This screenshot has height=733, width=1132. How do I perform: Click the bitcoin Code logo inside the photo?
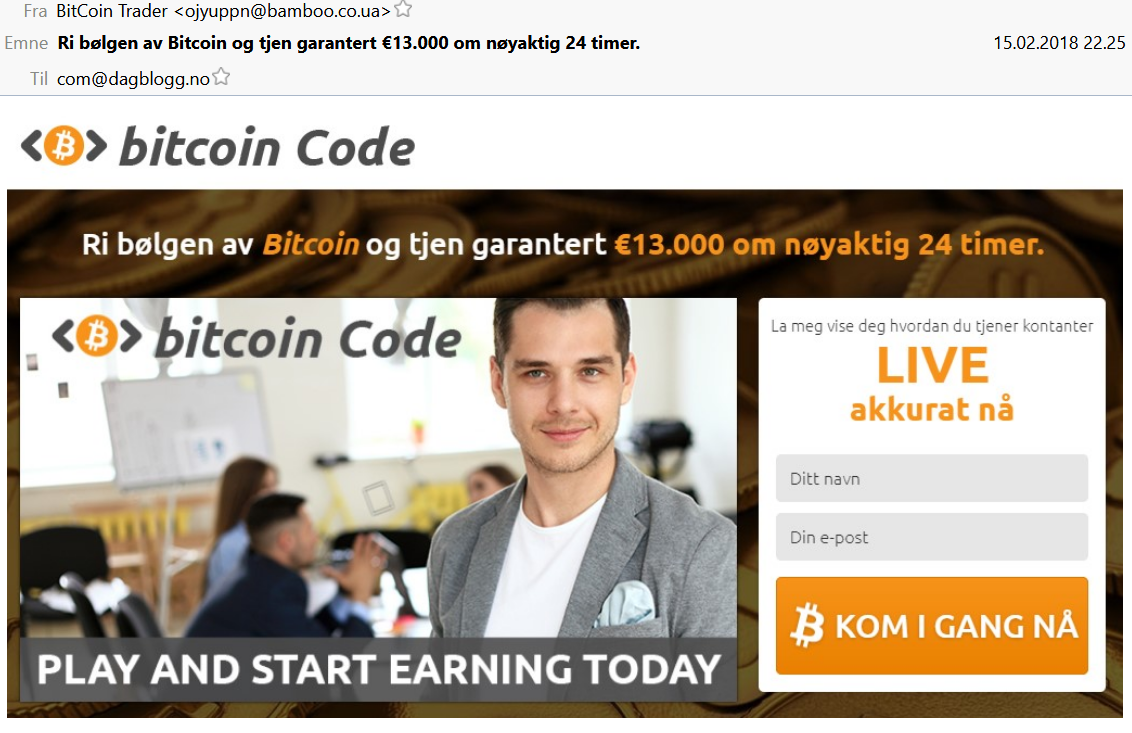256,337
